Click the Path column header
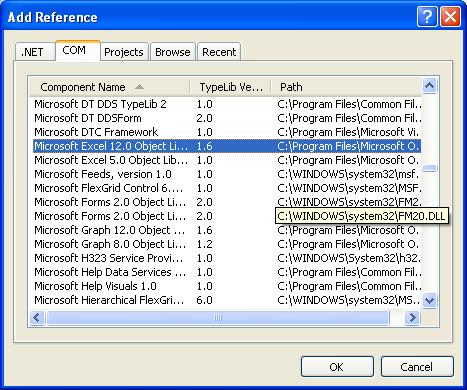This screenshot has height=390, width=467. (x=346, y=87)
